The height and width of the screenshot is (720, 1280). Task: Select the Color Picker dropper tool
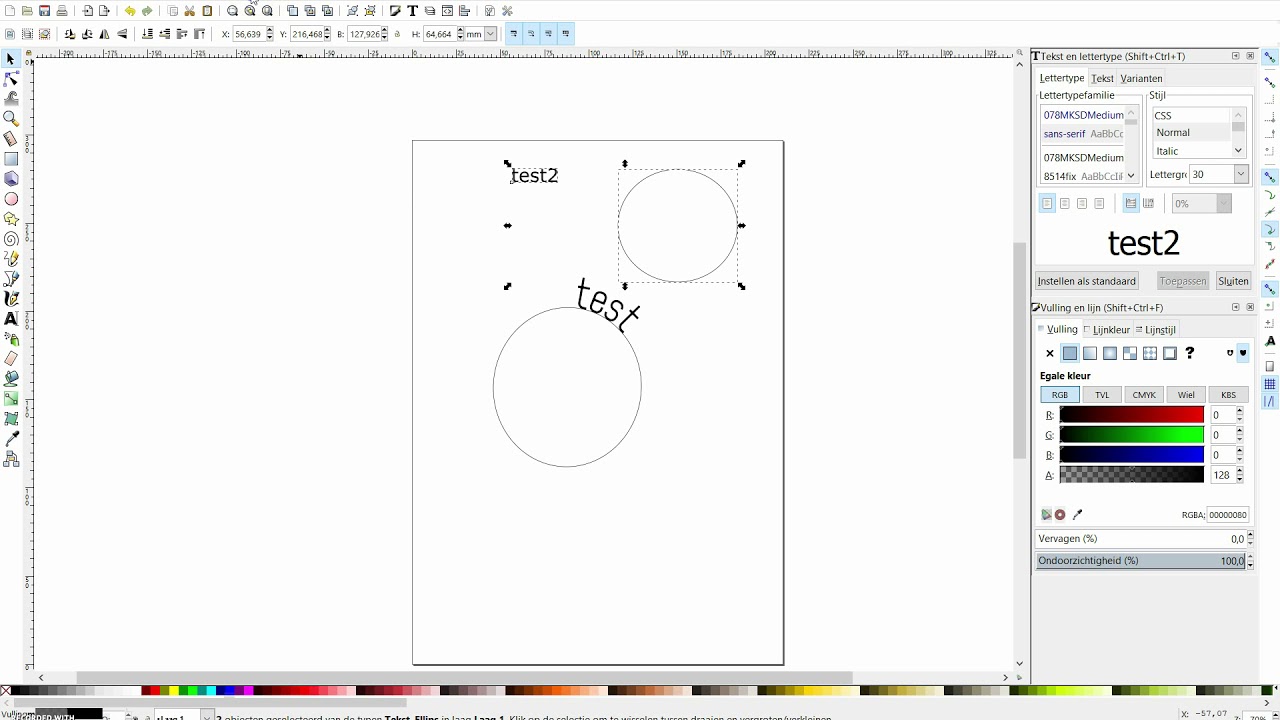[11, 439]
